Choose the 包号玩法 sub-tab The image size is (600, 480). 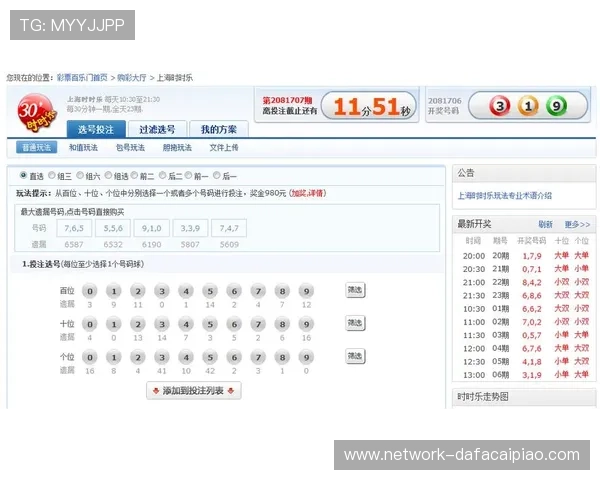pos(130,147)
